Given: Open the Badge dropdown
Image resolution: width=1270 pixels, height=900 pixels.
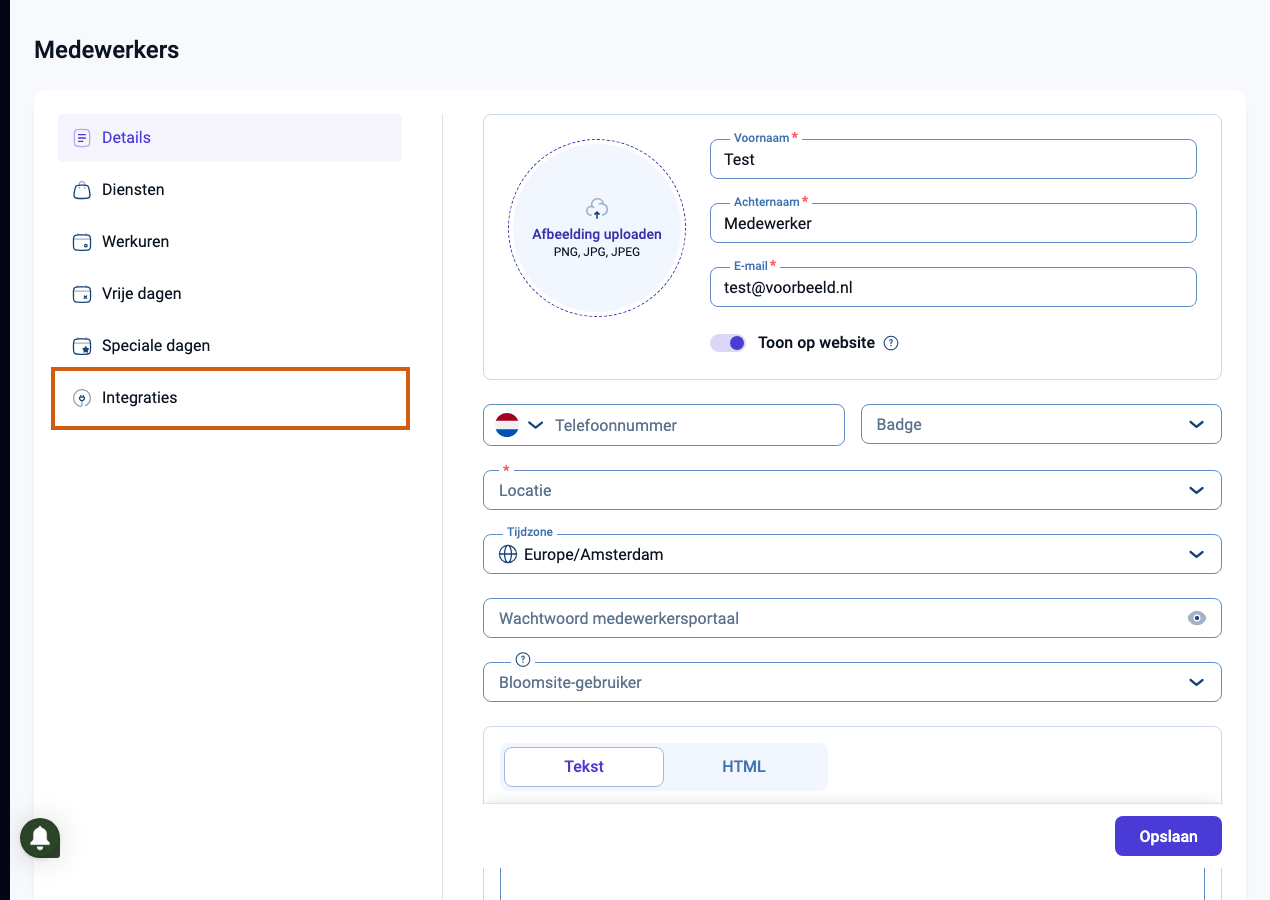Looking at the screenshot, I should (1041, 424).
